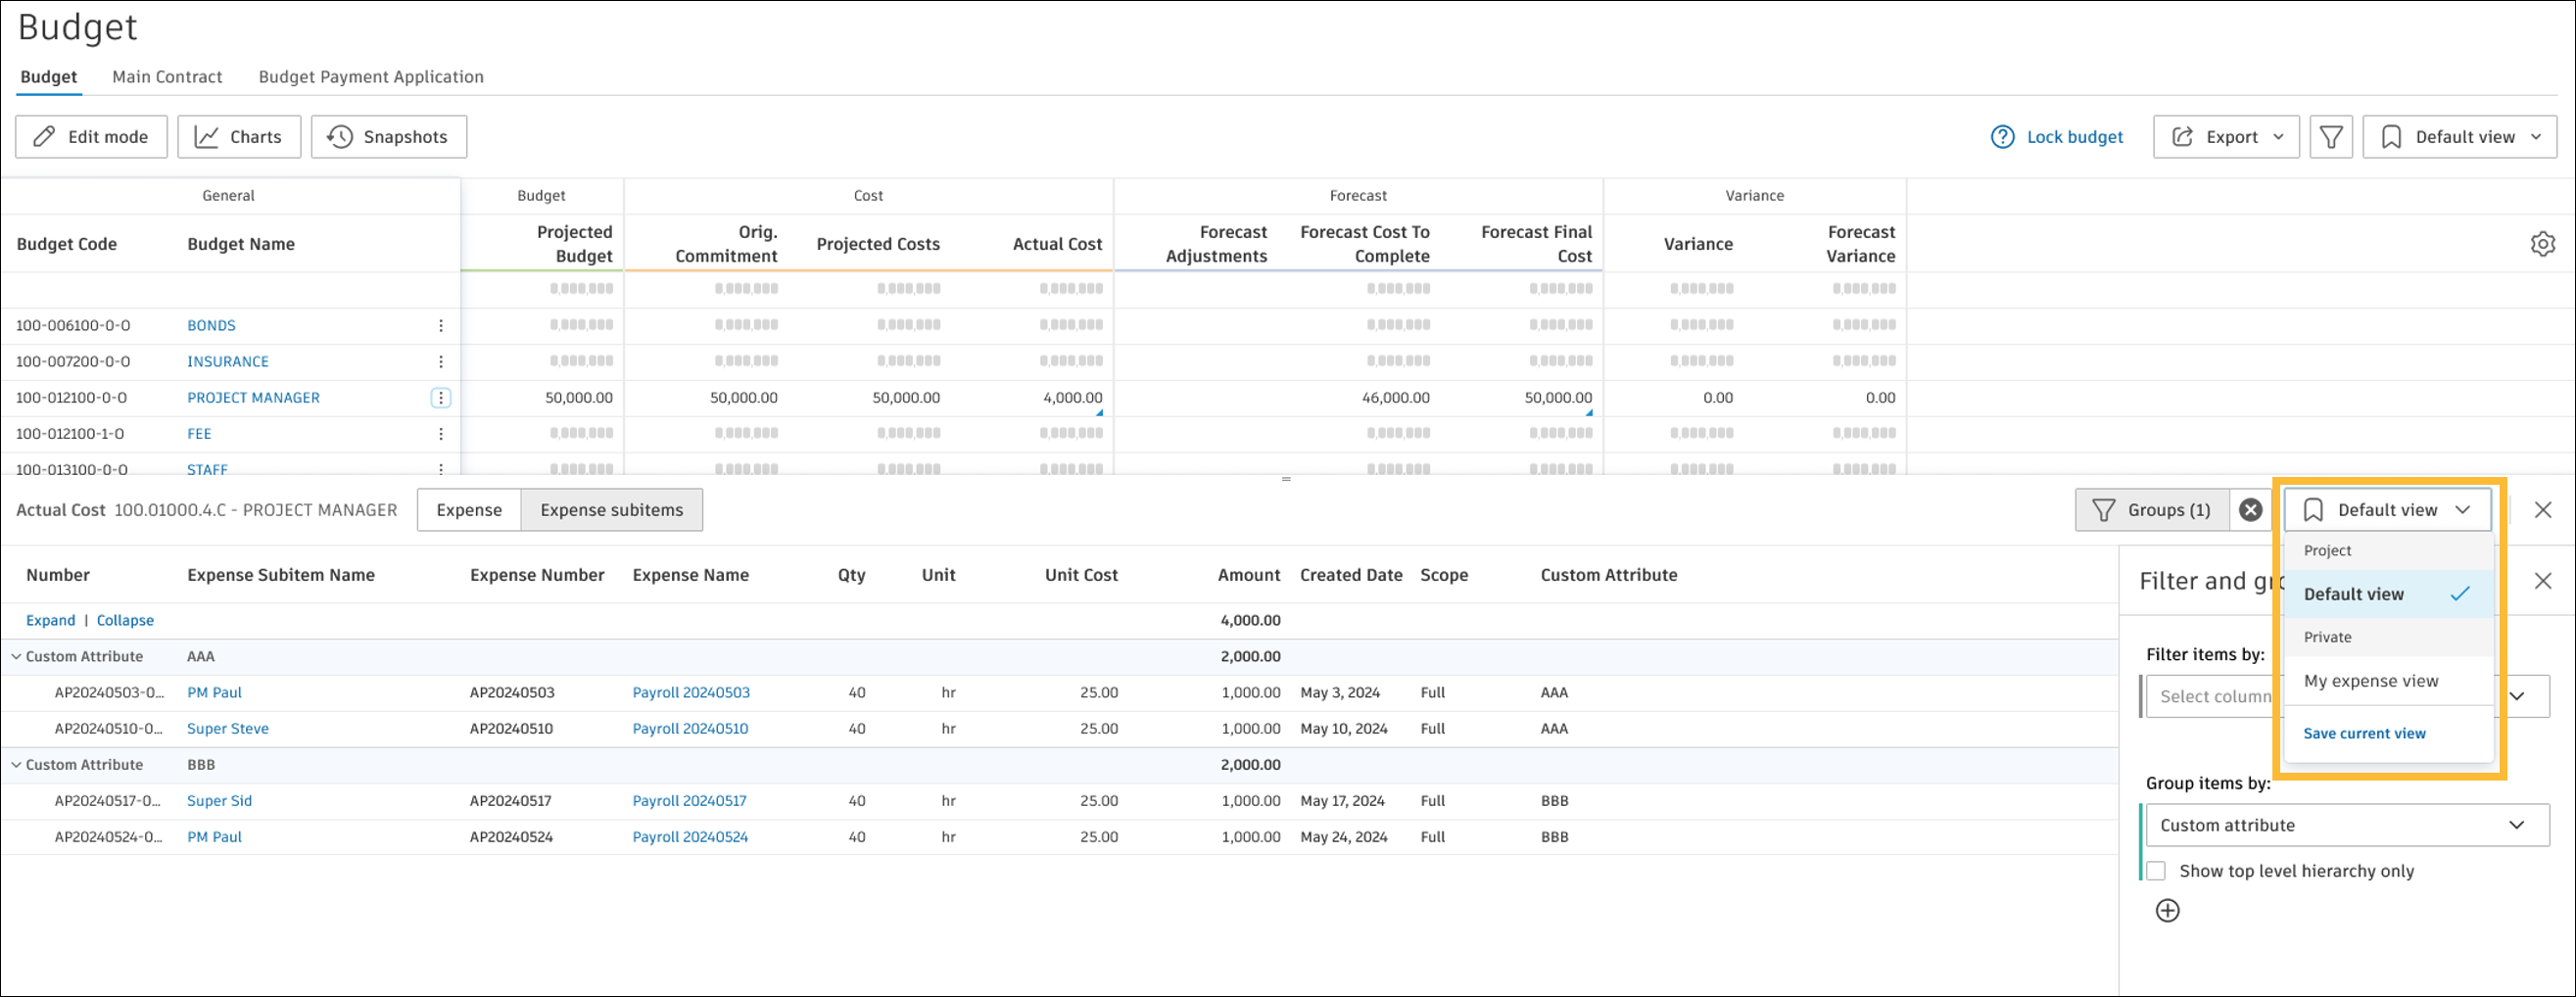Viewport: 2576px width, 997px height.
Task: Click the Groups (1) filter button
Action: click(2152, 510)
